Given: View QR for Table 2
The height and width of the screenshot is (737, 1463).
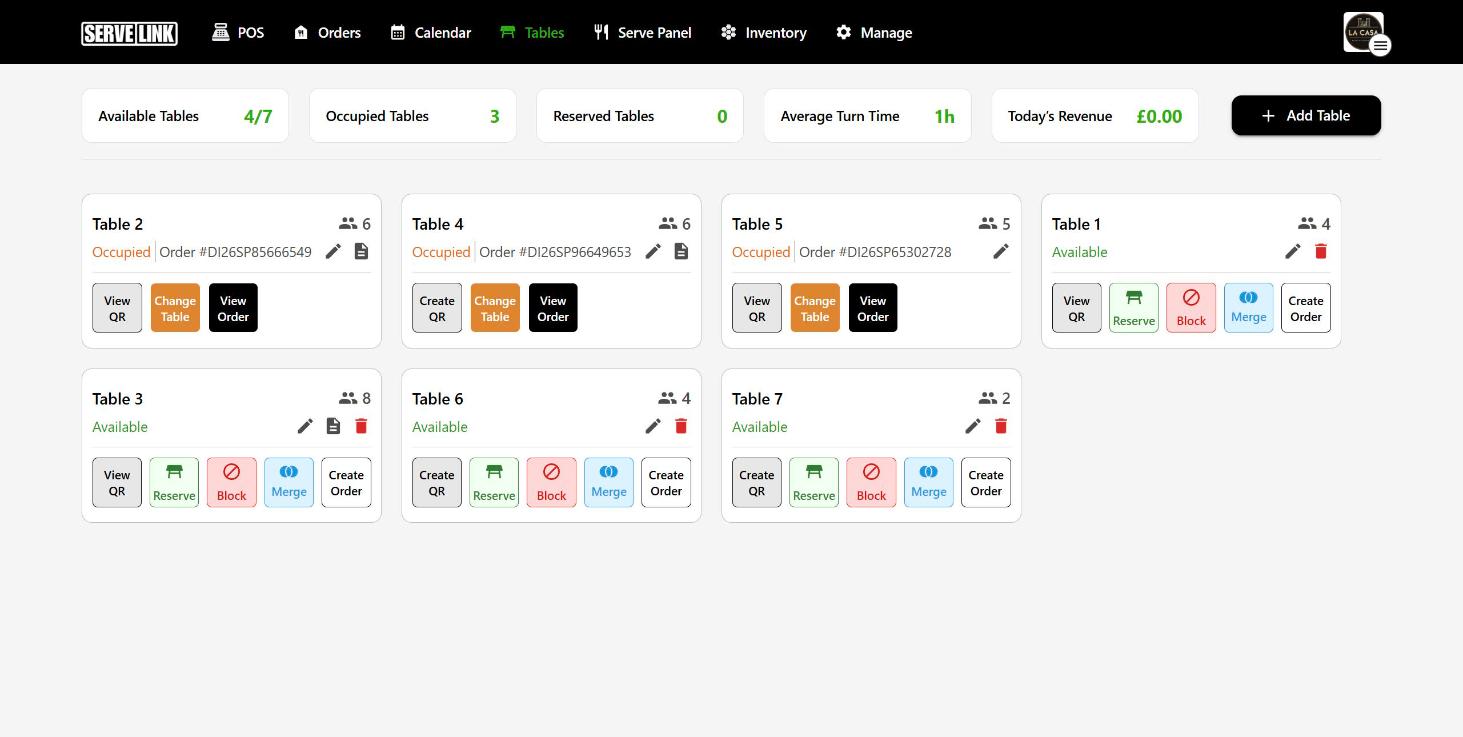Looking at the screenshot, I should click(117, 308).
